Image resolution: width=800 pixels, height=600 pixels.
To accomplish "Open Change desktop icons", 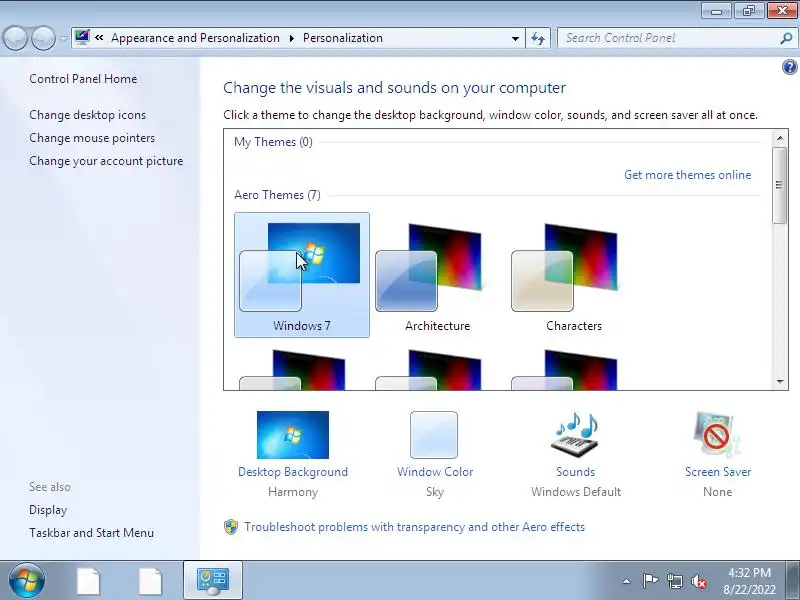I will [87, 115].
